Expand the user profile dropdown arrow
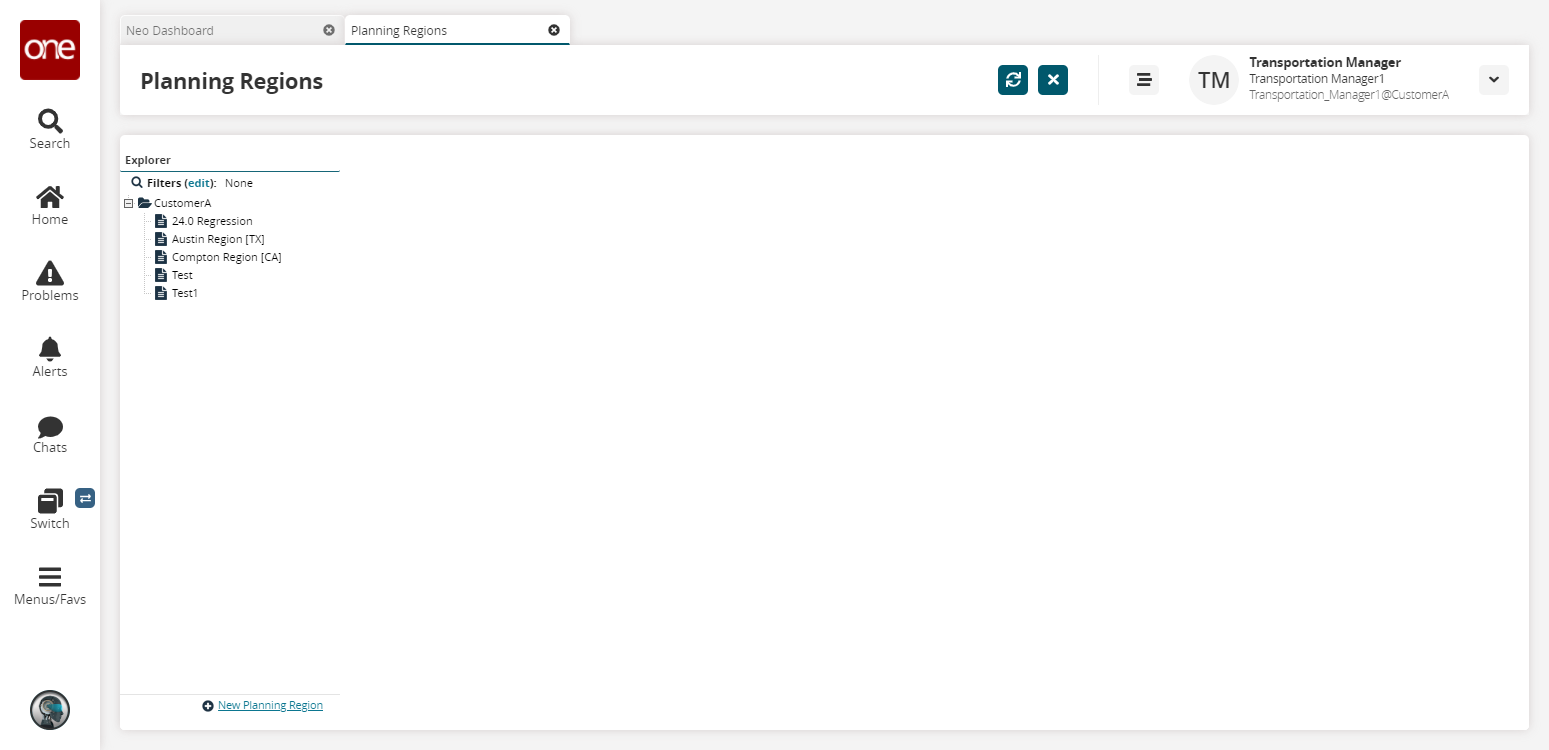1549x750 pixels. click(1494, 80)
